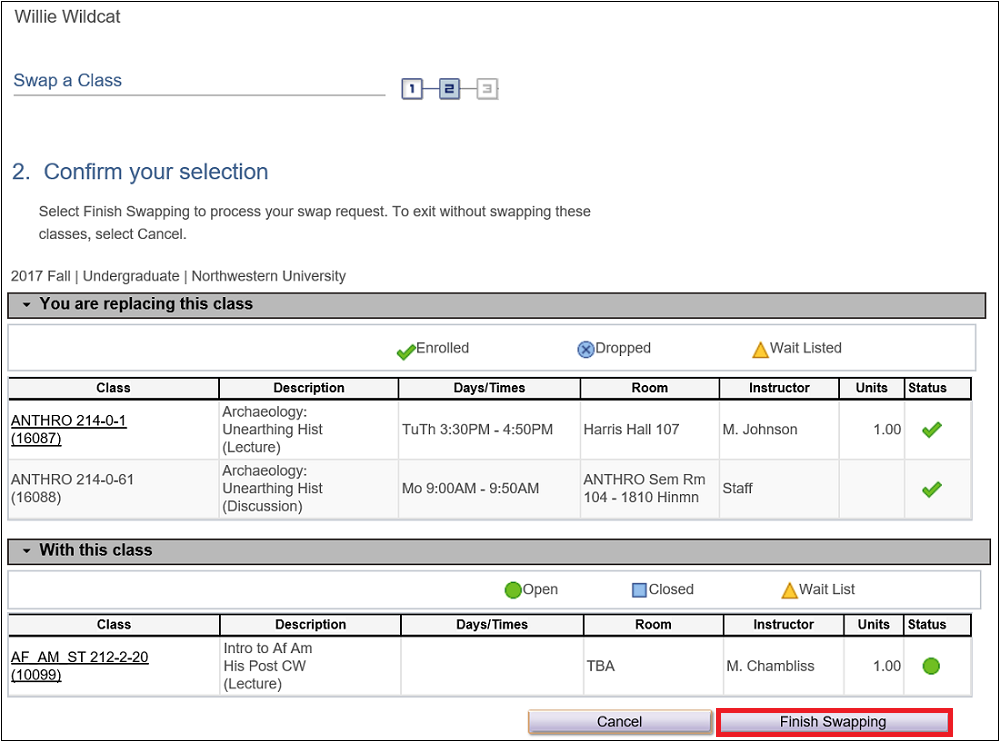This screenshot has height=742, width=1000.
Task: Click open status circle for AF_AM_ST 212-2-20
Action: 931,666
